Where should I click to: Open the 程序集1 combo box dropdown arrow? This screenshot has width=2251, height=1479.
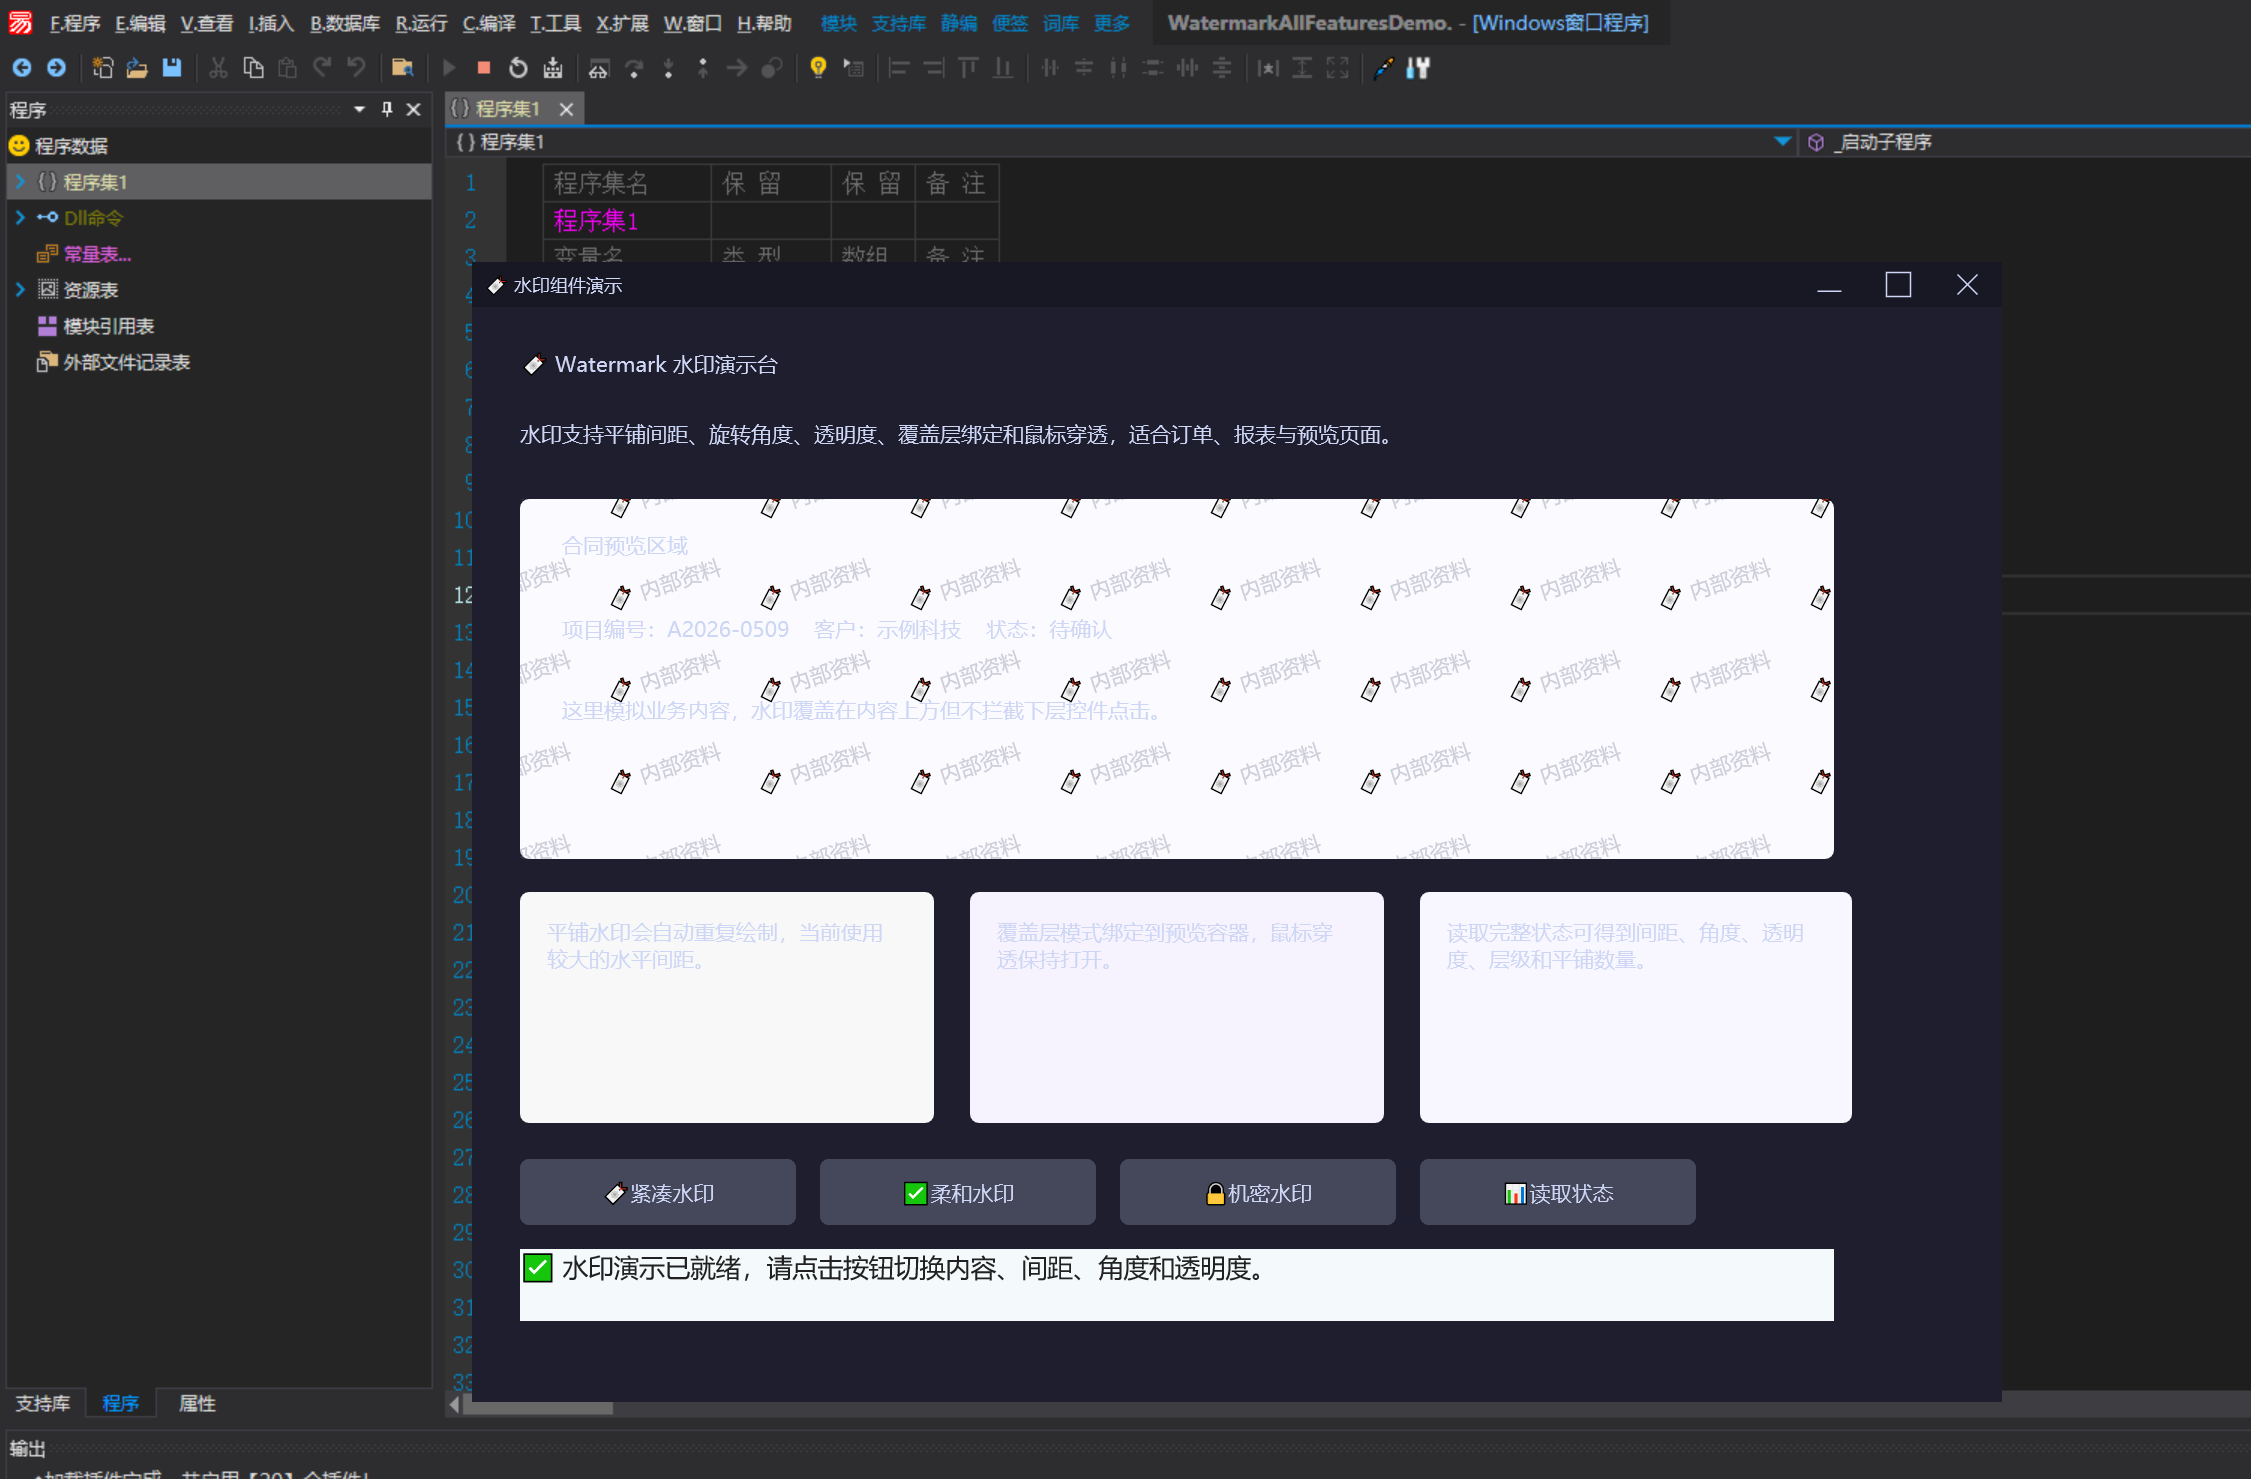1782,142
